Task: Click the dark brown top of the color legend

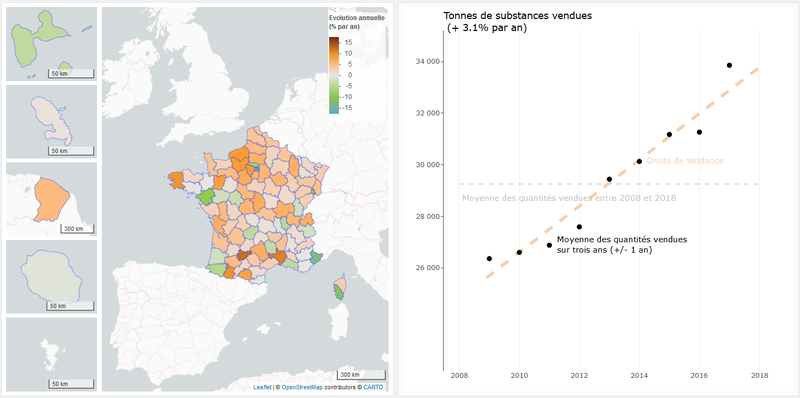Action: (x=333, y=40)
